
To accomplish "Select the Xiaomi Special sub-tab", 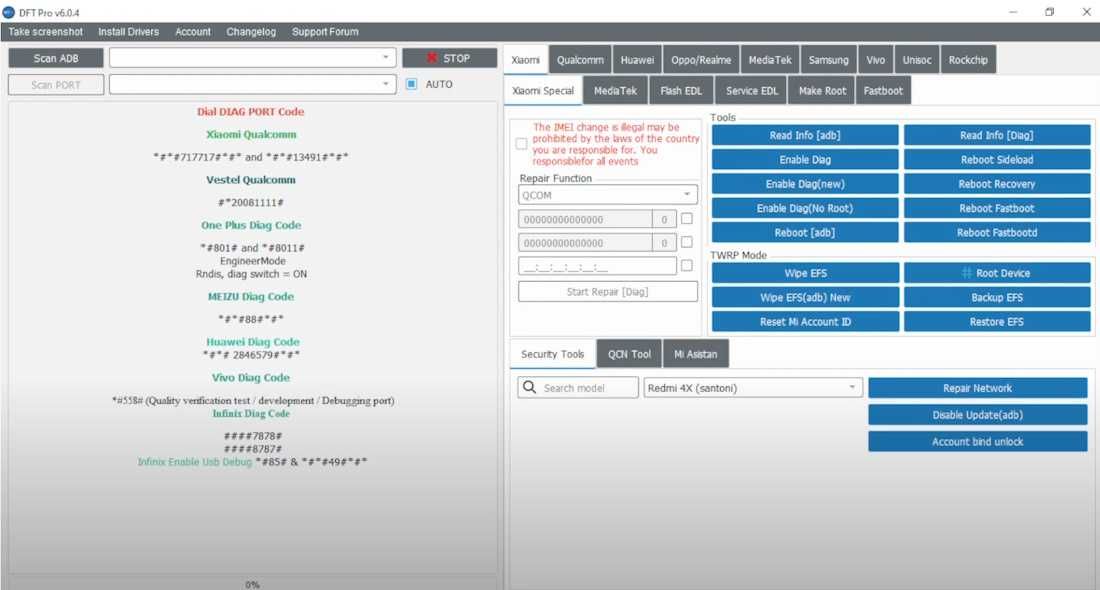I will pos(543,90).
